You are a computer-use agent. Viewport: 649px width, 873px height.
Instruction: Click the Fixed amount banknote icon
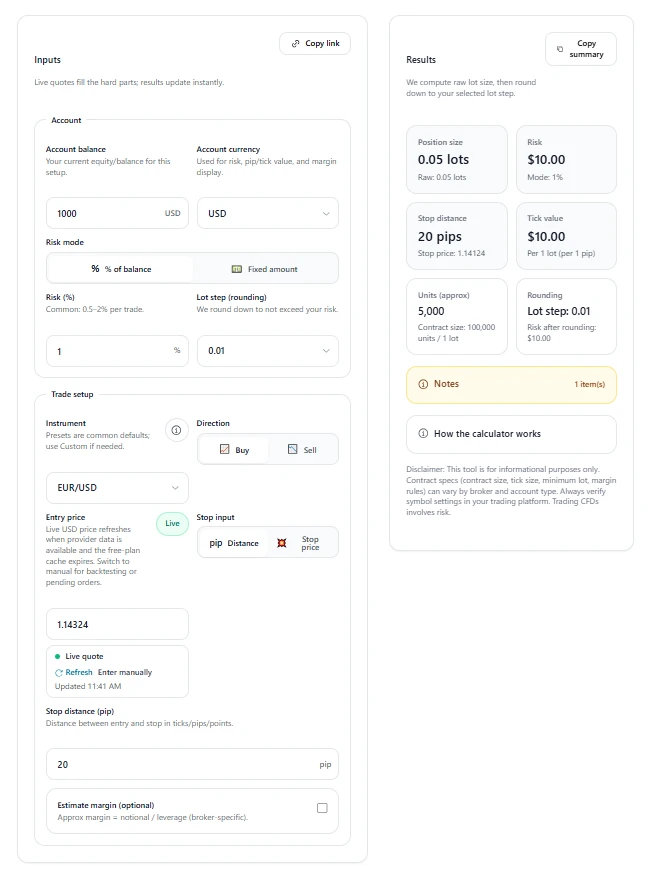237,269
